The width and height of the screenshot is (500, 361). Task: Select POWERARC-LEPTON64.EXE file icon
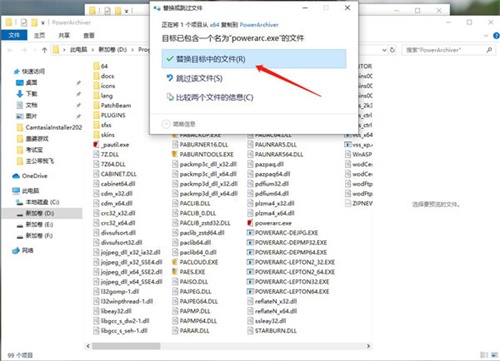click(250, 291)
